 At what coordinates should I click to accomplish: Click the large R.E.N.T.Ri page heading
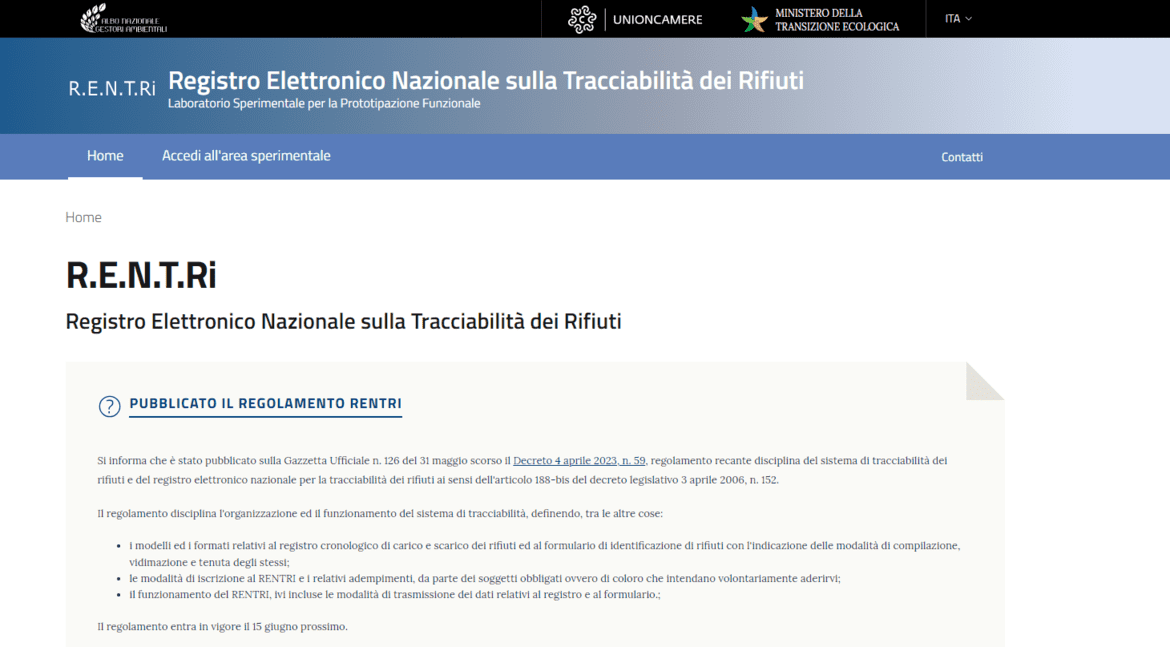tap(141, 275)
